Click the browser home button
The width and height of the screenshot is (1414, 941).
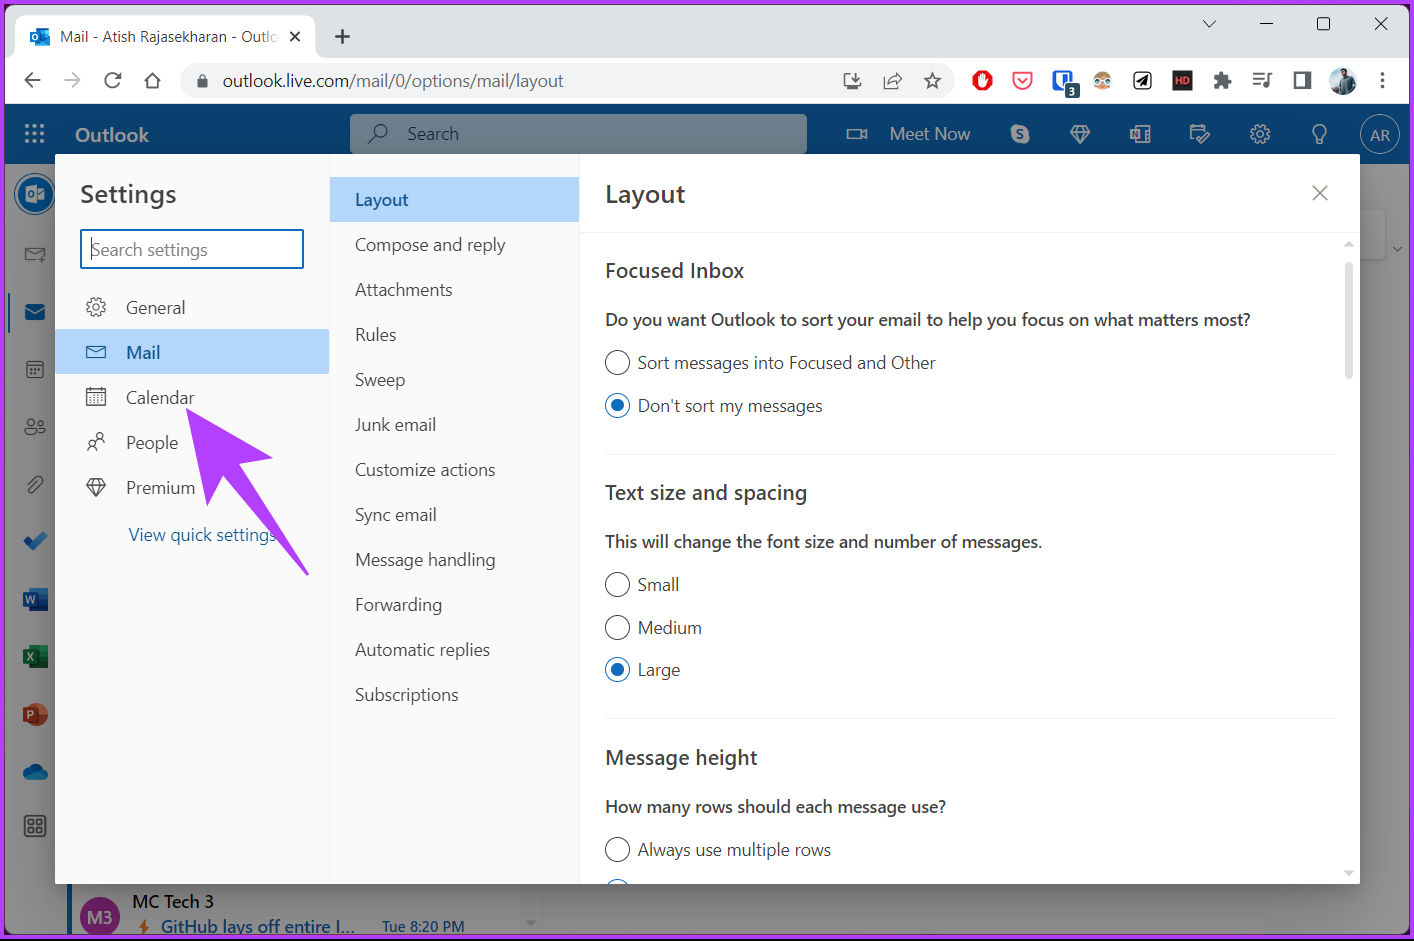point(152,80)
